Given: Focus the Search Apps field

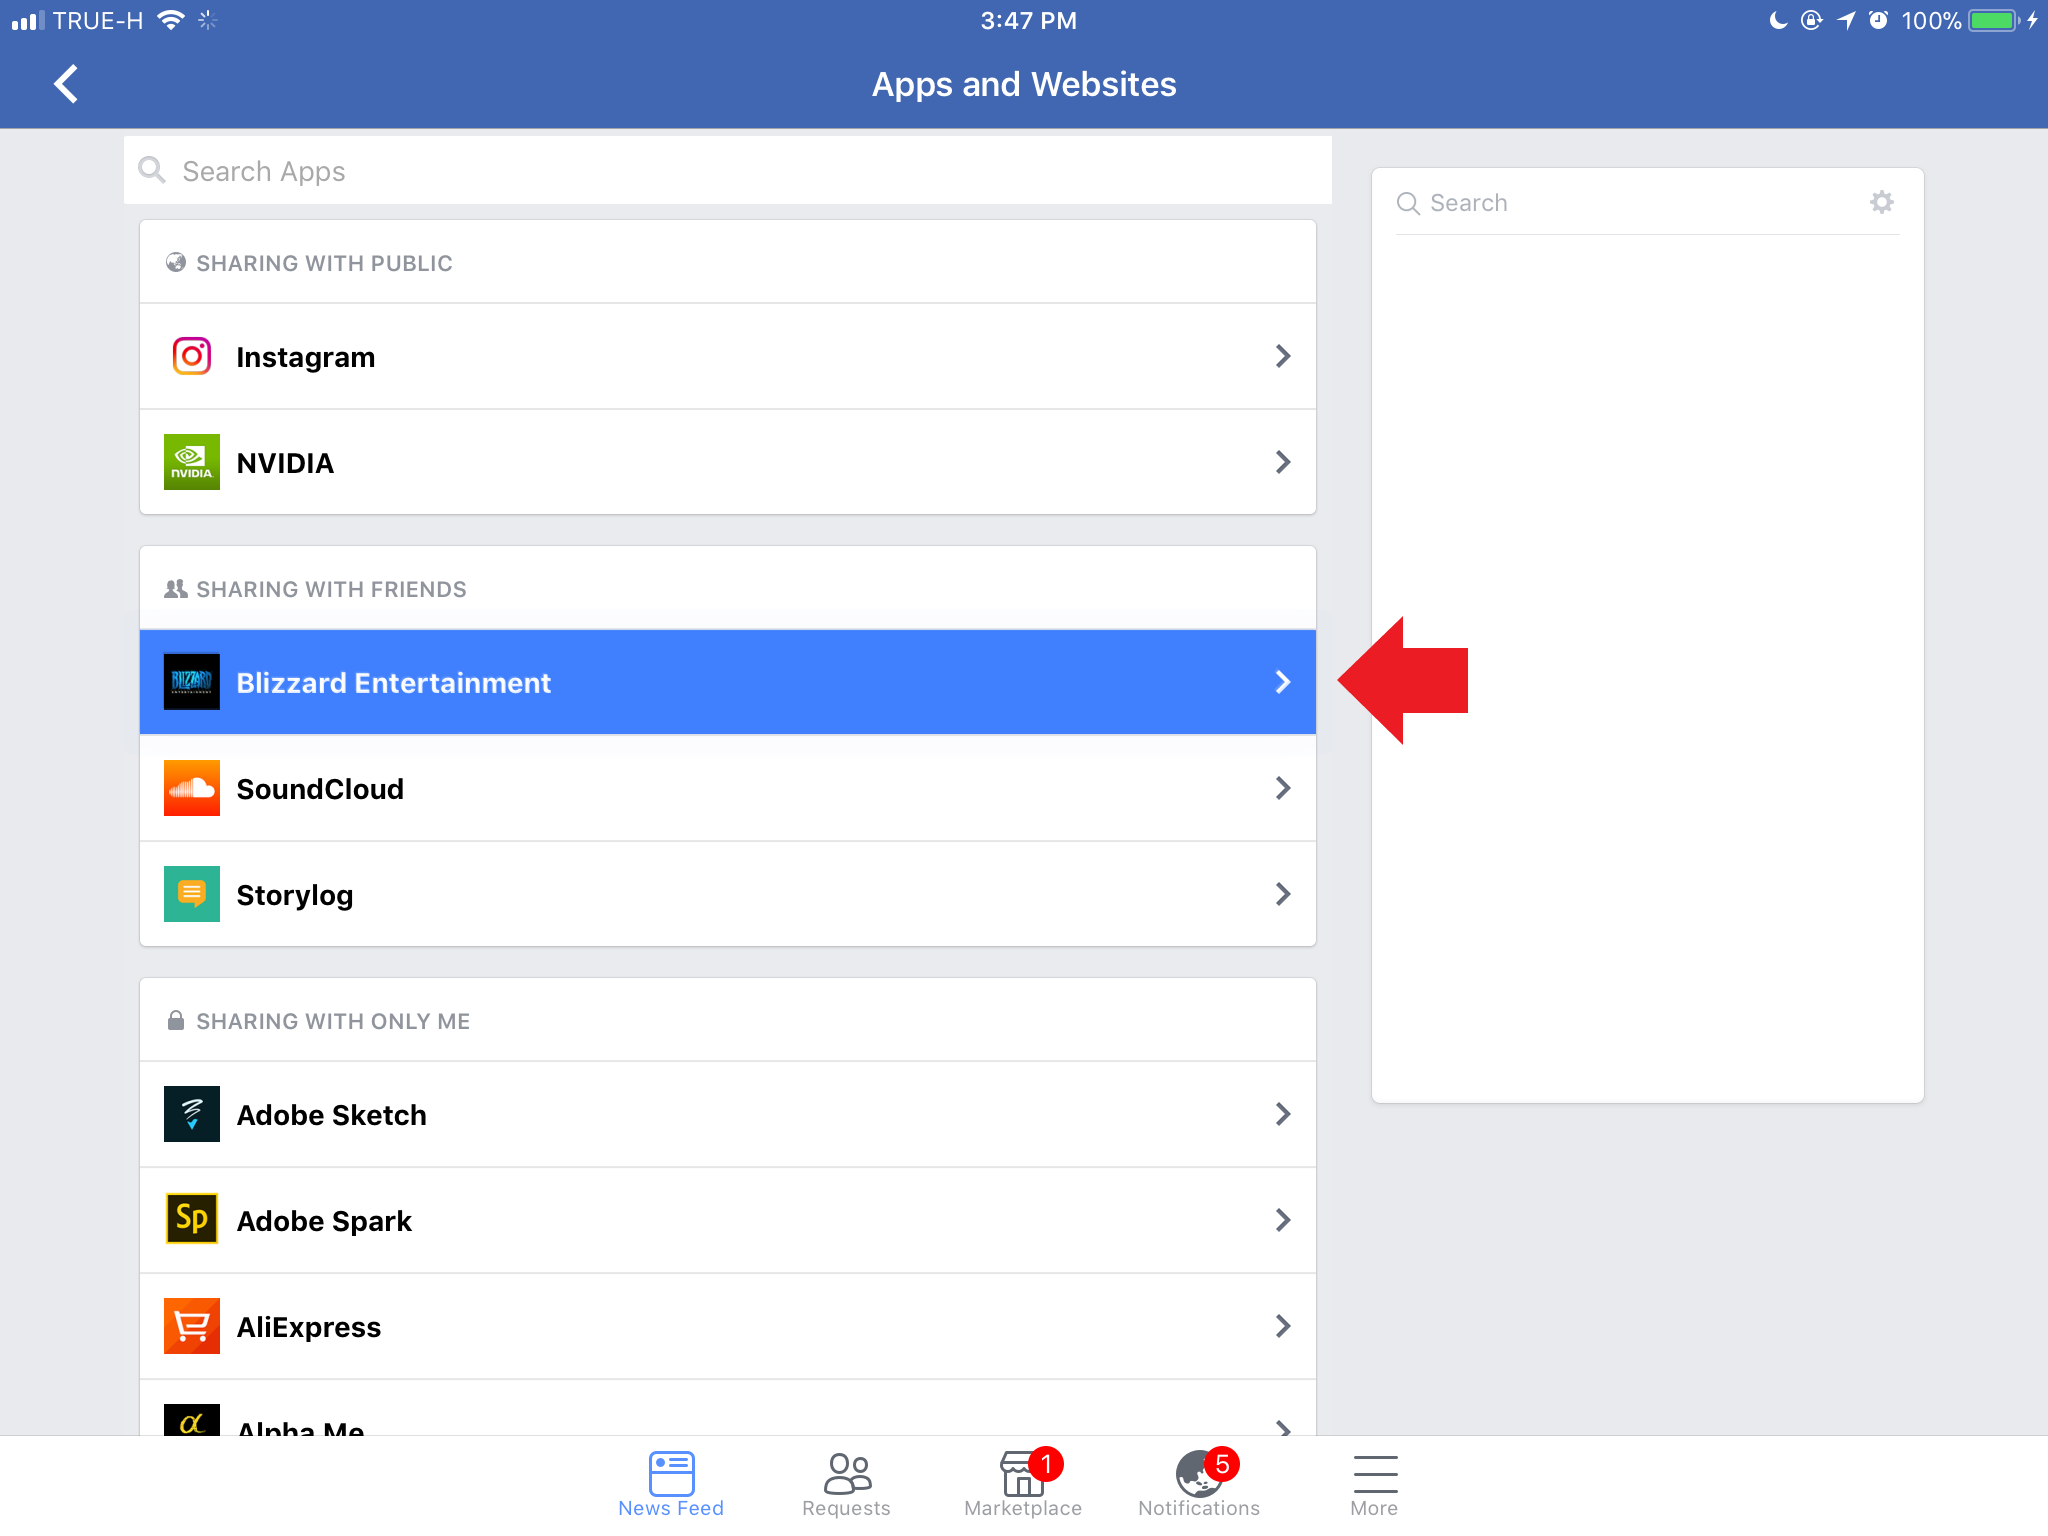Looking at the screenshot, I should coord(728,171).
